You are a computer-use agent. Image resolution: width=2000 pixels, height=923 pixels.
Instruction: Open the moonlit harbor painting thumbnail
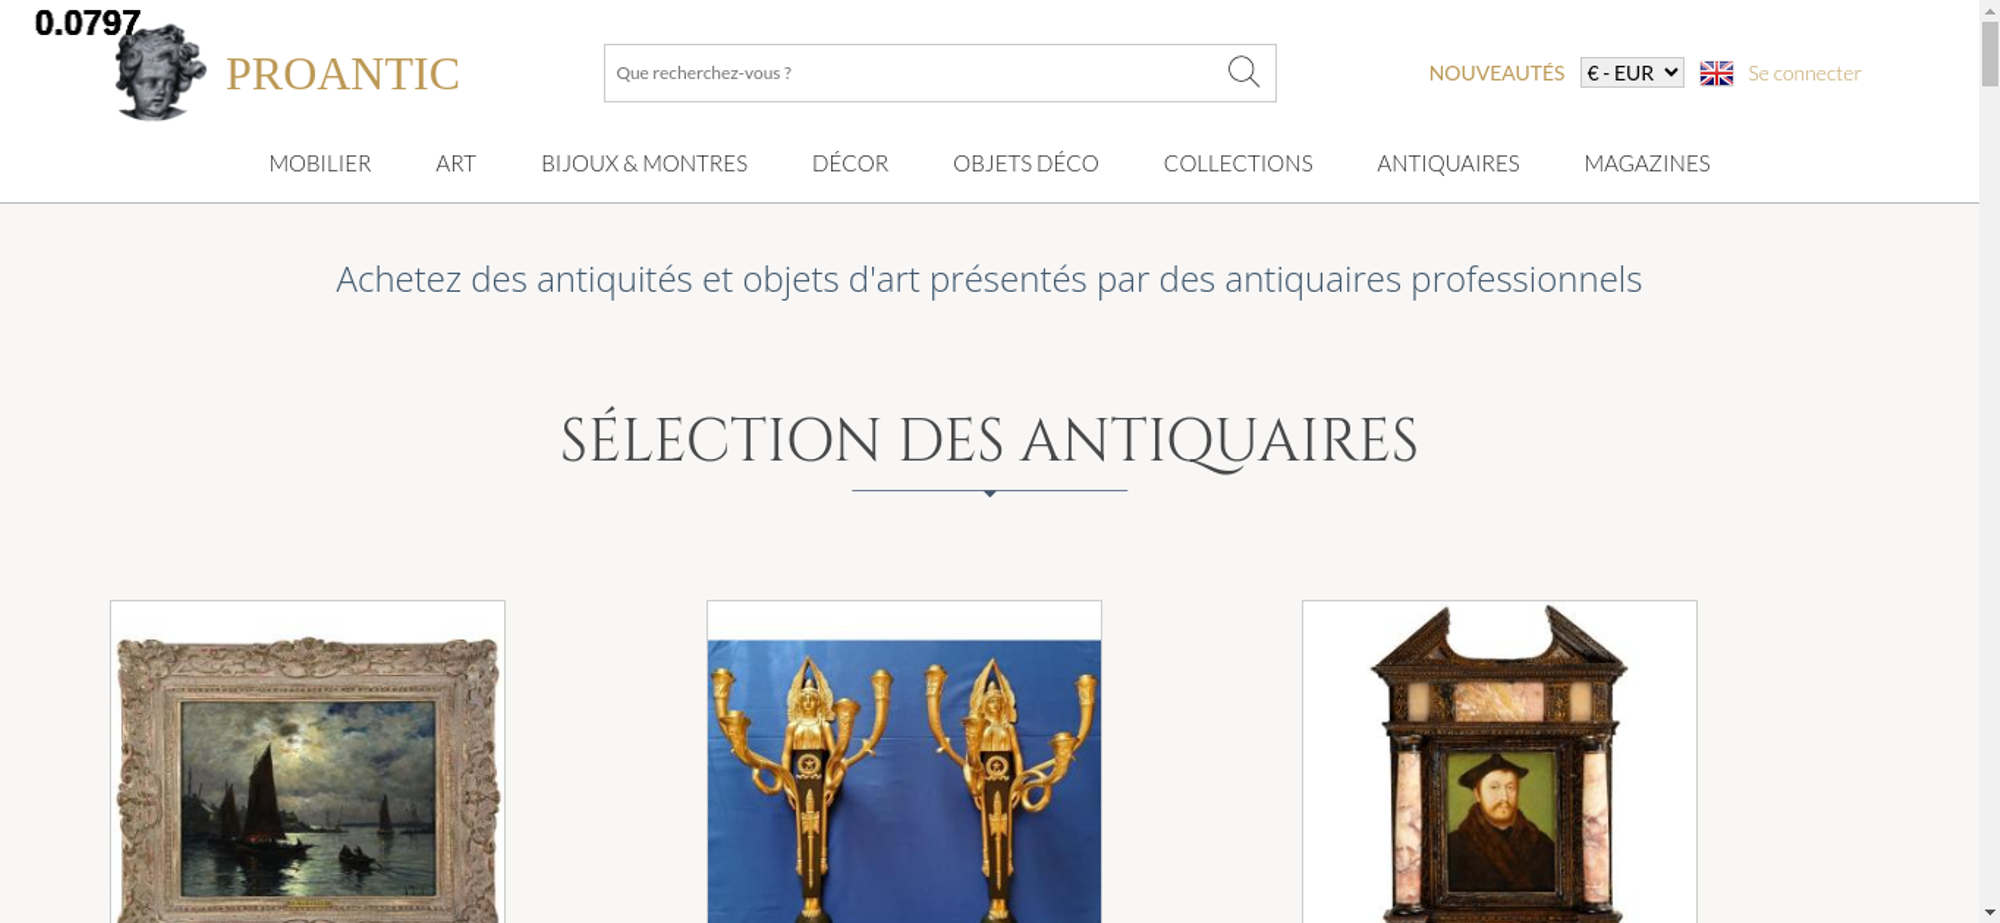click(x=307, y=762)
